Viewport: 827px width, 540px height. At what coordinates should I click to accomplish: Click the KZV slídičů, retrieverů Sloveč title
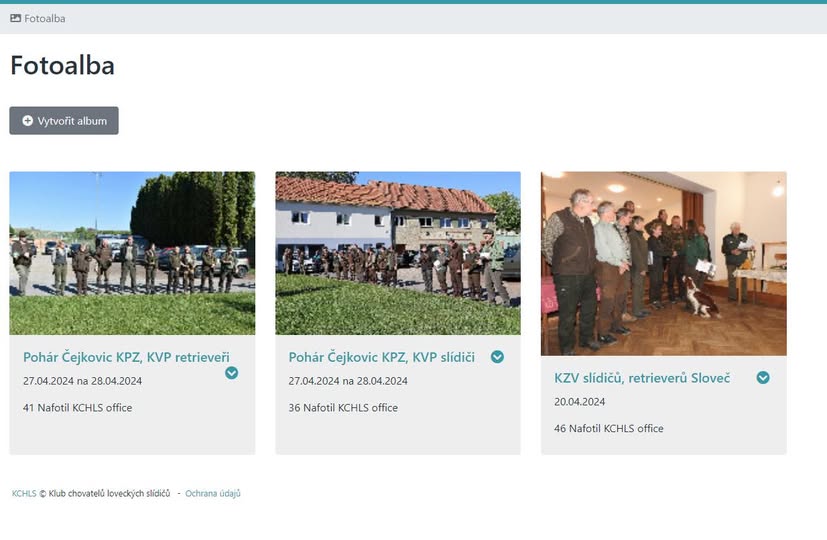click(642, 378)
